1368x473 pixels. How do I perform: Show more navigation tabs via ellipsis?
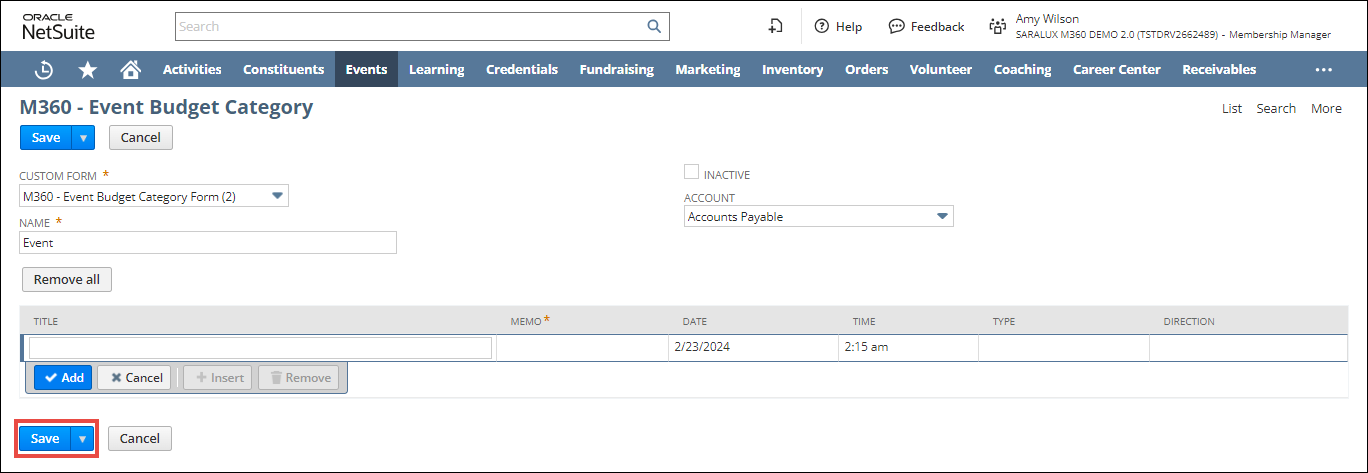1323,70
